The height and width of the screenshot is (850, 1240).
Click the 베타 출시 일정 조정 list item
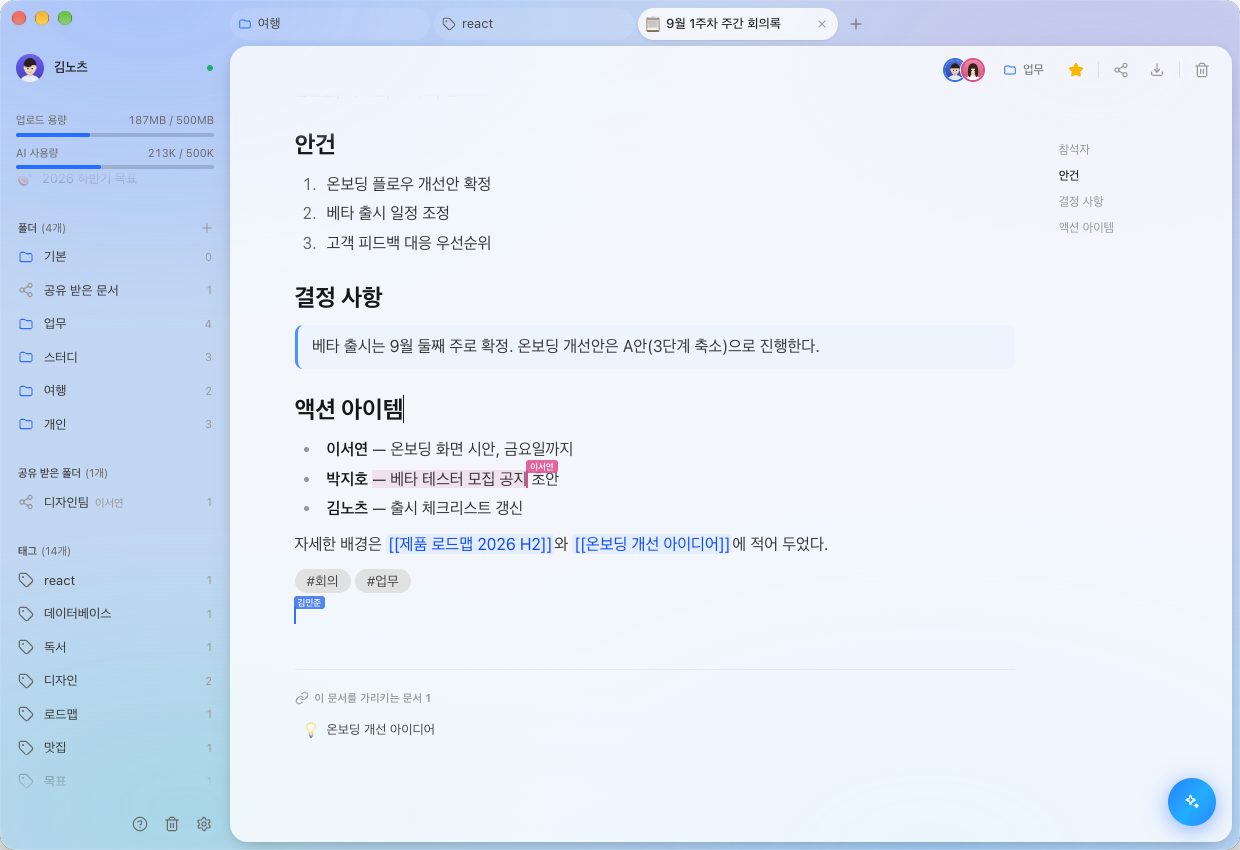(388, 213)
